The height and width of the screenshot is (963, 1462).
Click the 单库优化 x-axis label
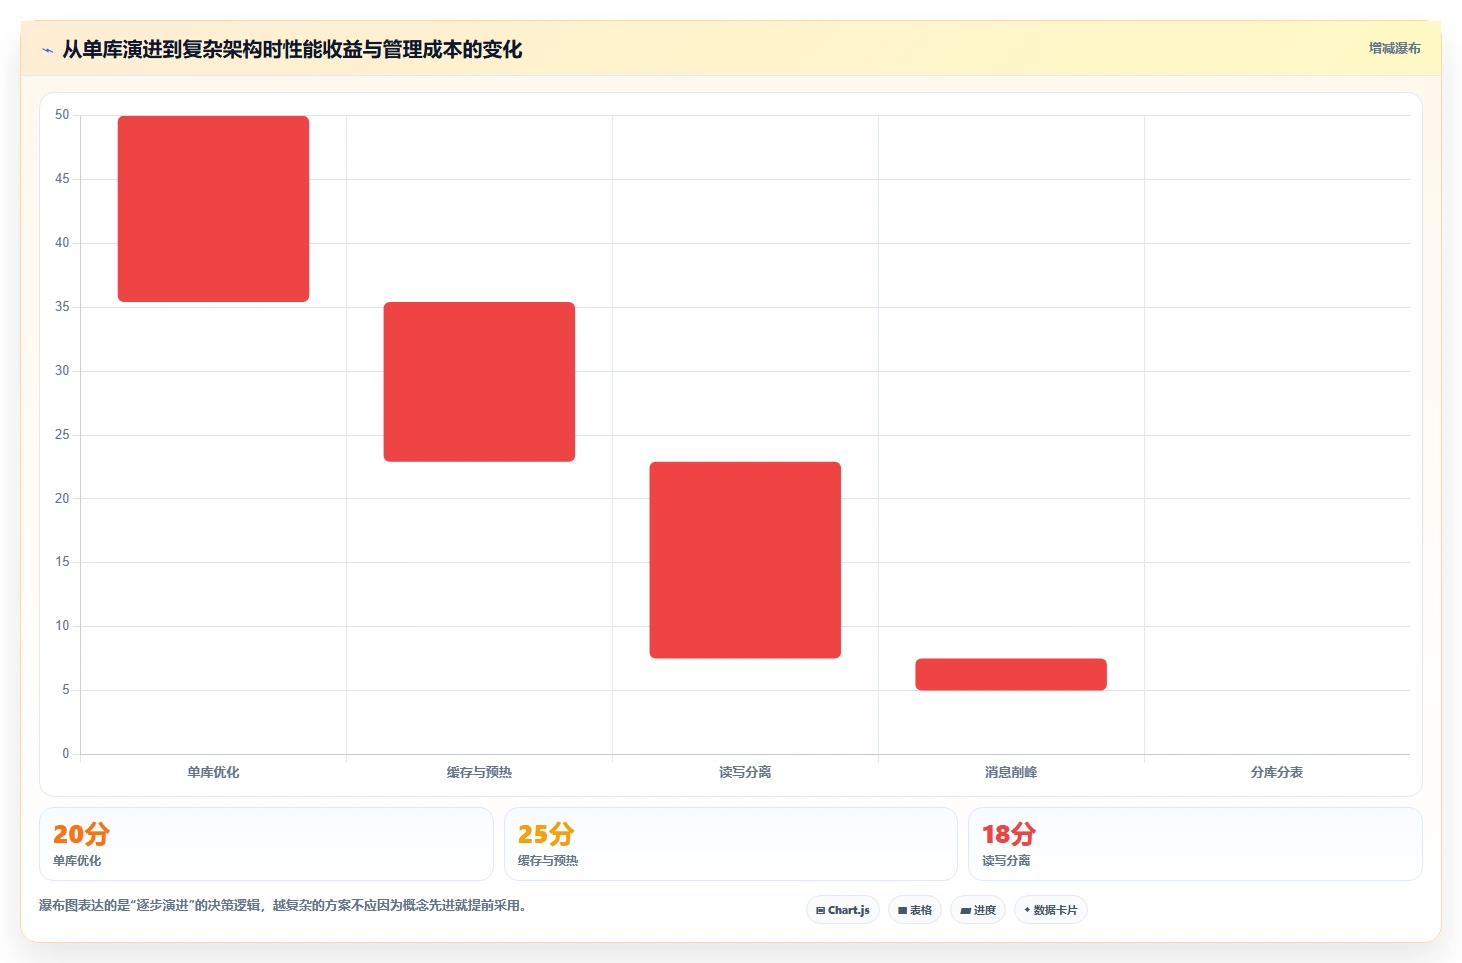click(x=213, y=772)
